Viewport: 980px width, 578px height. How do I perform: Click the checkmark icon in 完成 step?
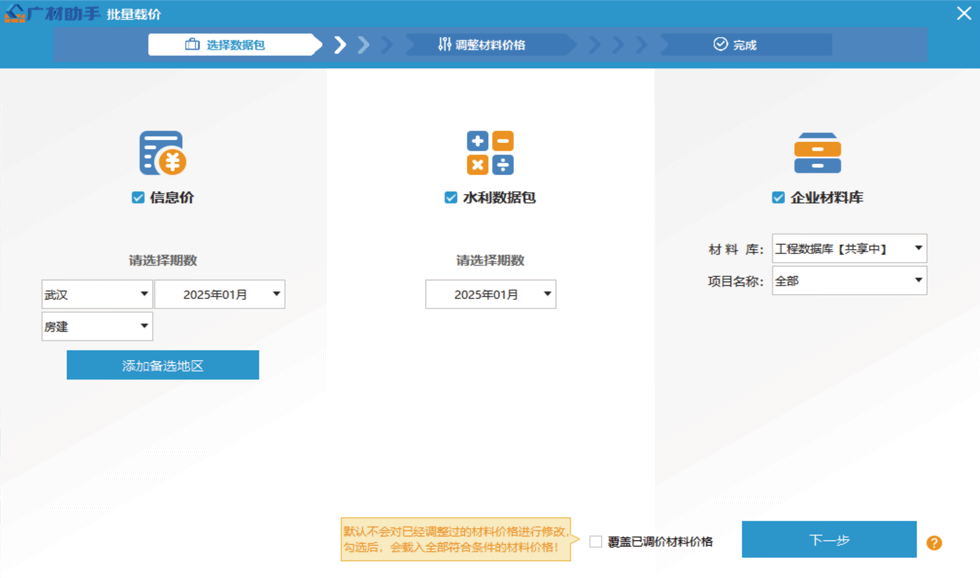point(720,45)
